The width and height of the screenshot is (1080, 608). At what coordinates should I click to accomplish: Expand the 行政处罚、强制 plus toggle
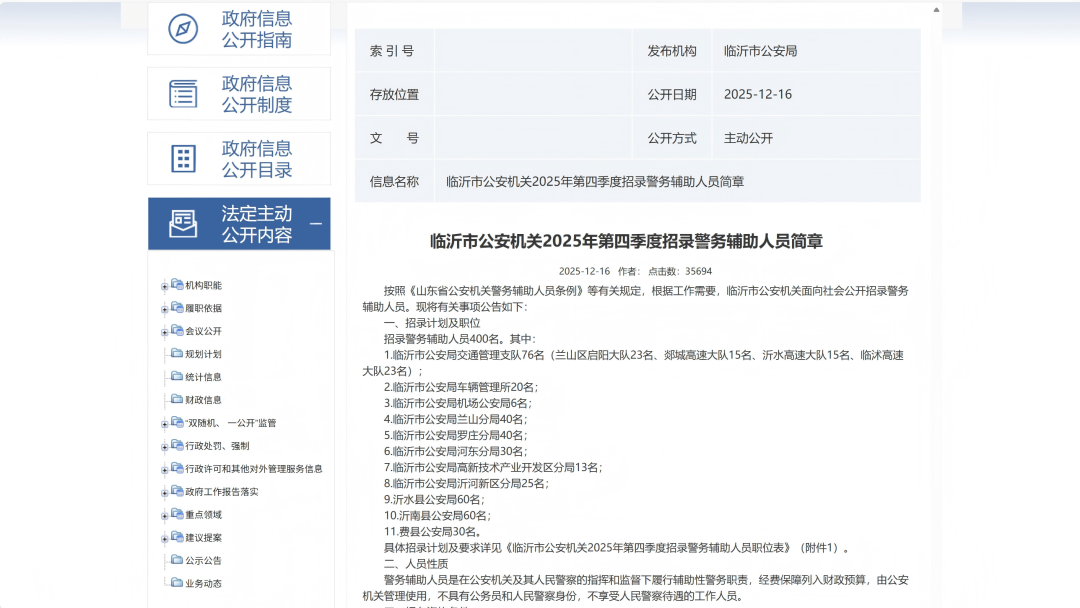(x=165, y=447)
